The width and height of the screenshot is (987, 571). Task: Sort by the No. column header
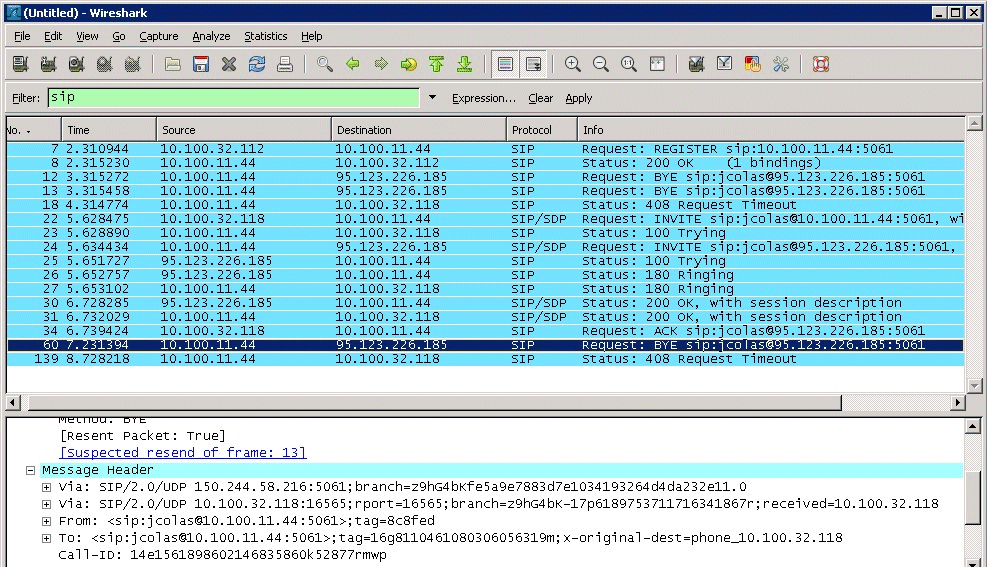33,130
